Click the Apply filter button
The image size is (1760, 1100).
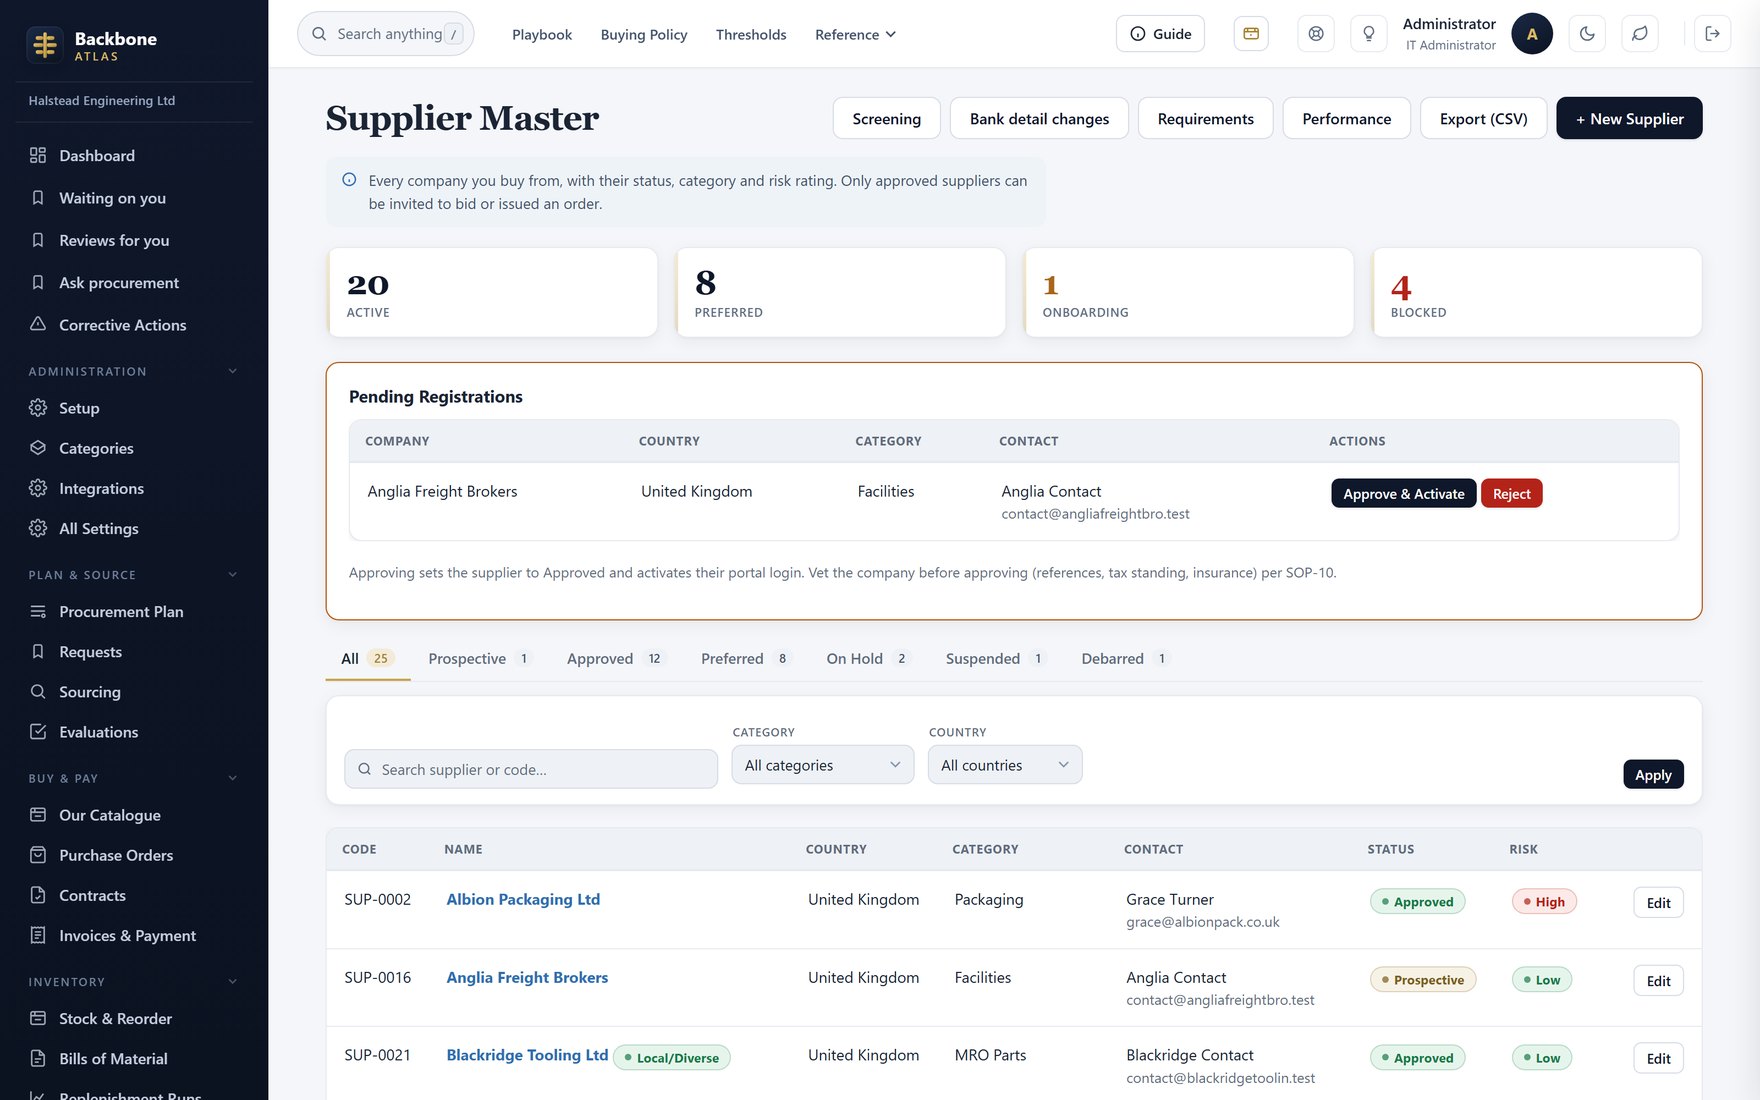(1653, 774)
